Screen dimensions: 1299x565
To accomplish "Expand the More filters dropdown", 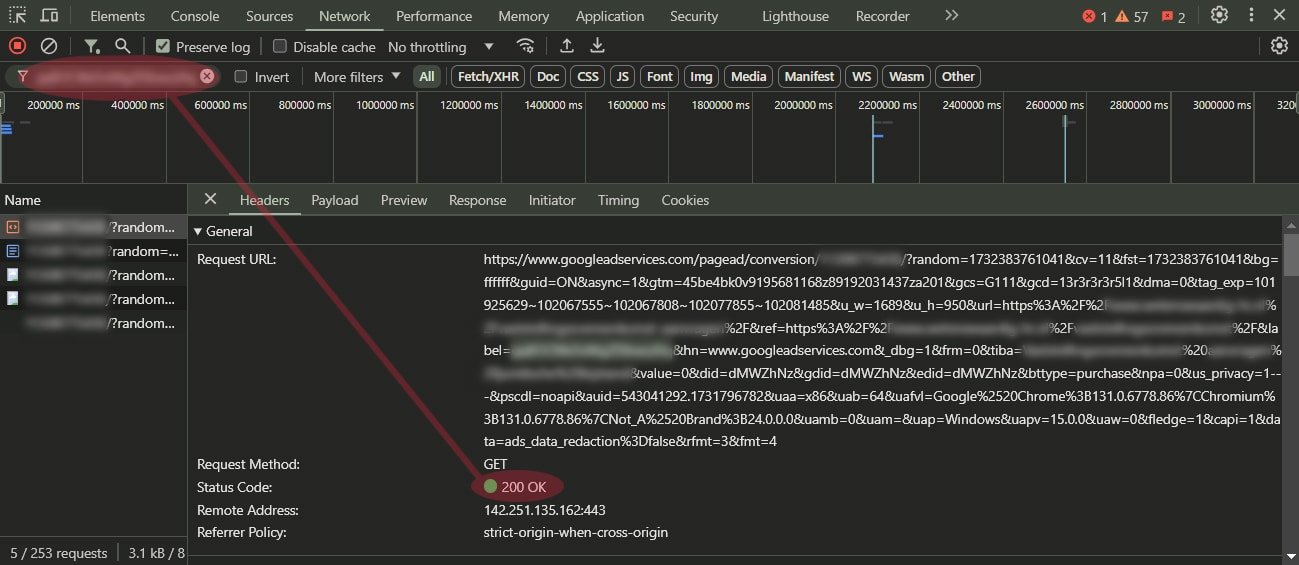I will 357,77.
